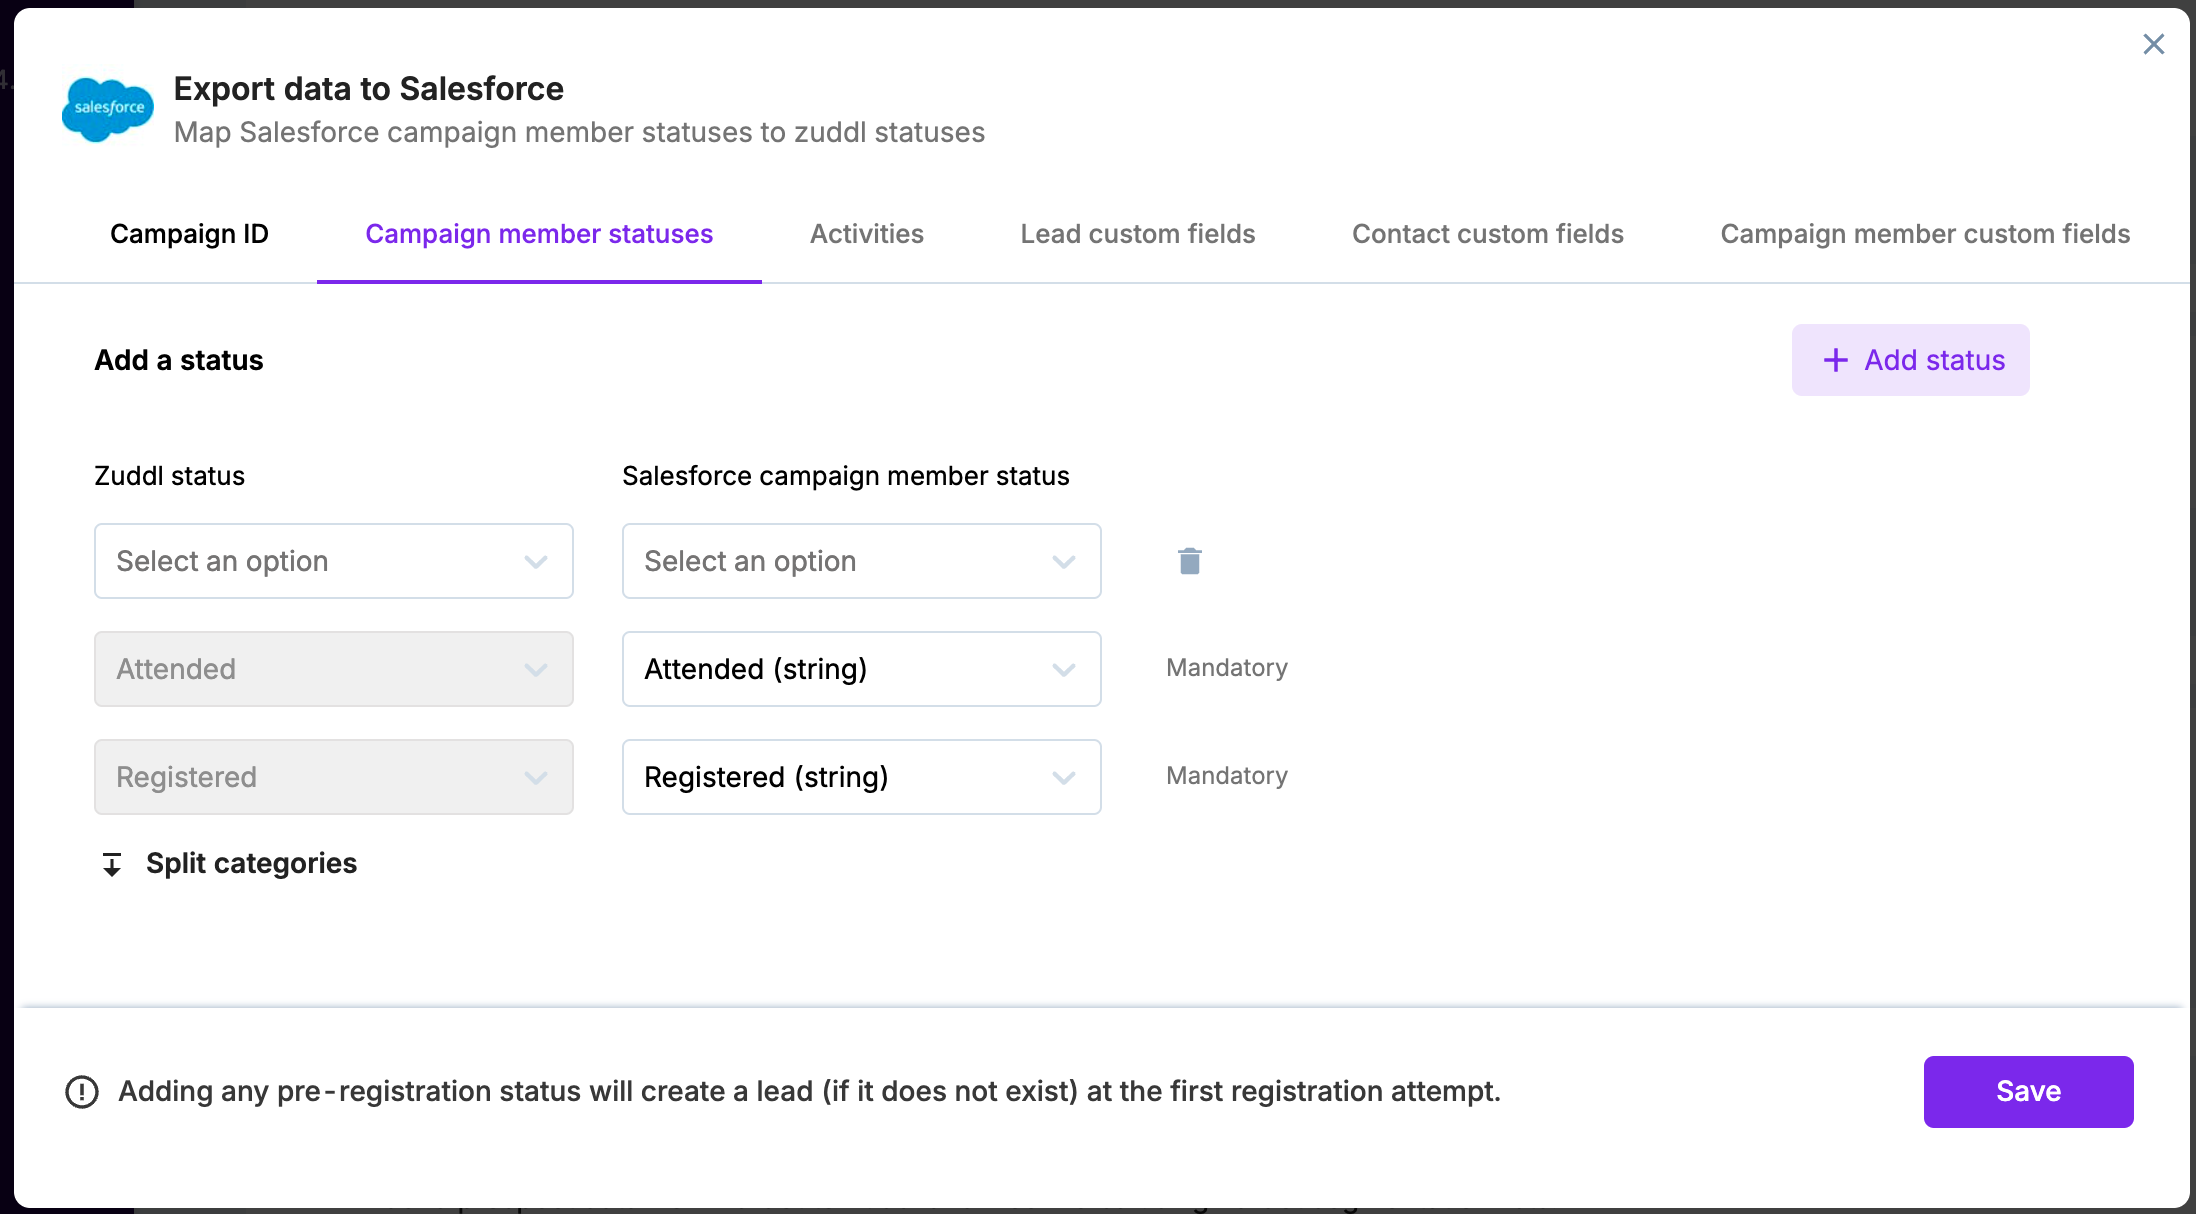Screen dimensions: 2196x1214
Task: Click the Split categories arrow icon
Action: (x=112, y=864)
